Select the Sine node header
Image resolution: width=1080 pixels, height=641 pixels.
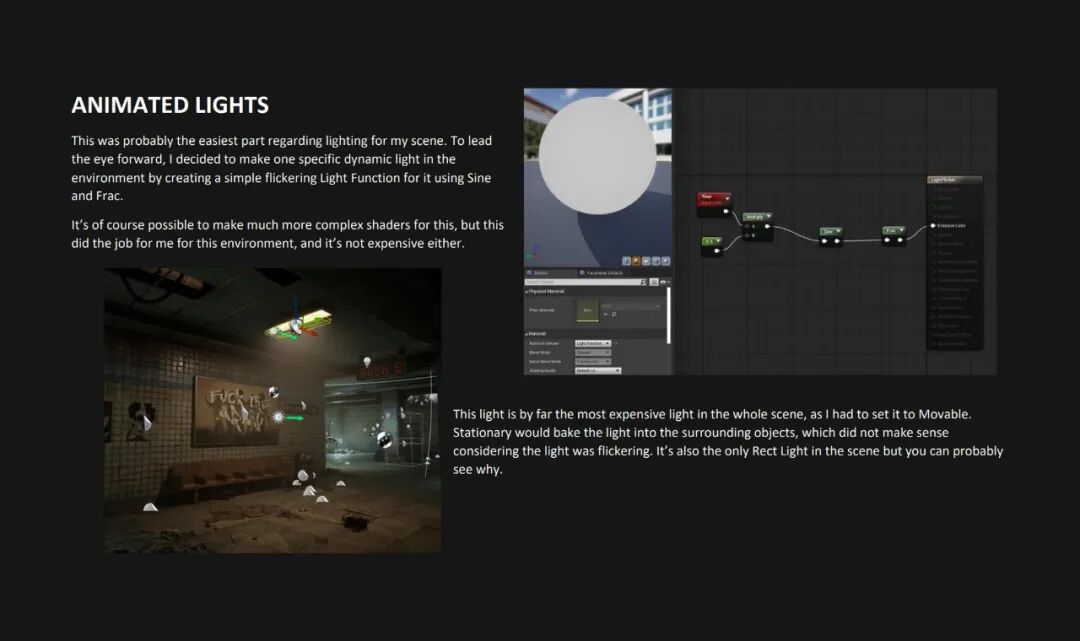click(x=831, y=231)
